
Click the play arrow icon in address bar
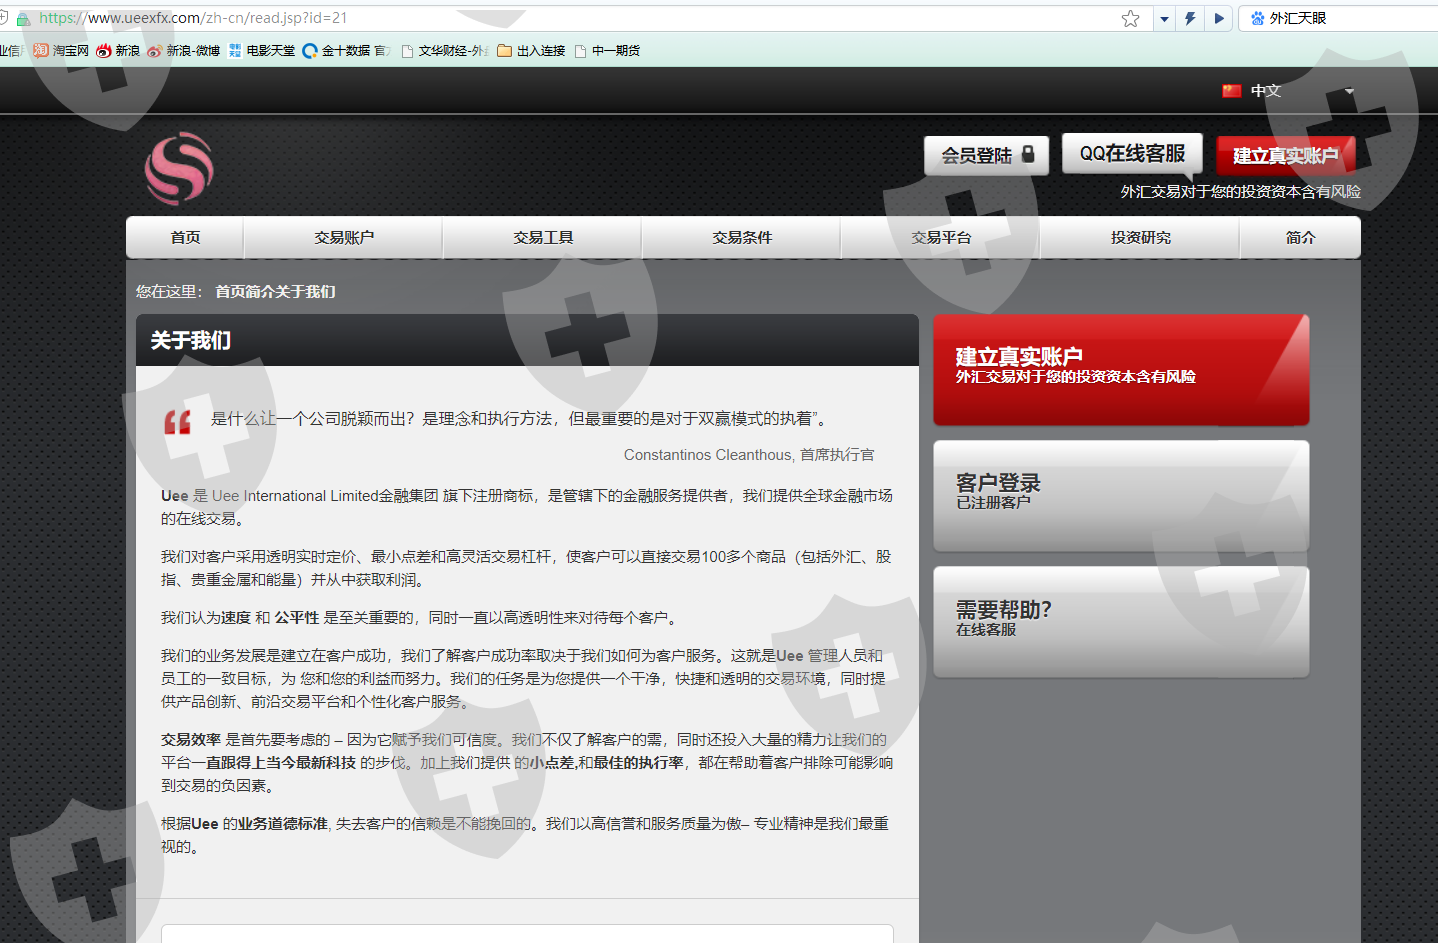pos(1218,18)
